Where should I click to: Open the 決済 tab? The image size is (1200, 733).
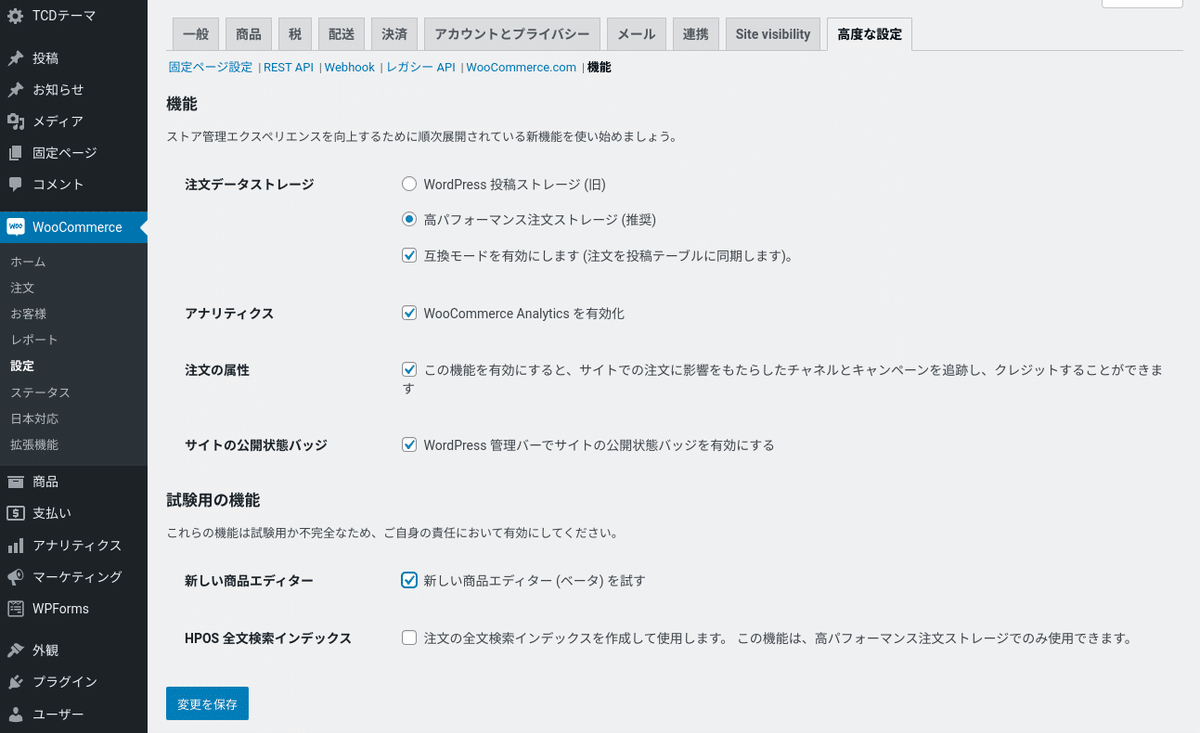coord(394,34)
